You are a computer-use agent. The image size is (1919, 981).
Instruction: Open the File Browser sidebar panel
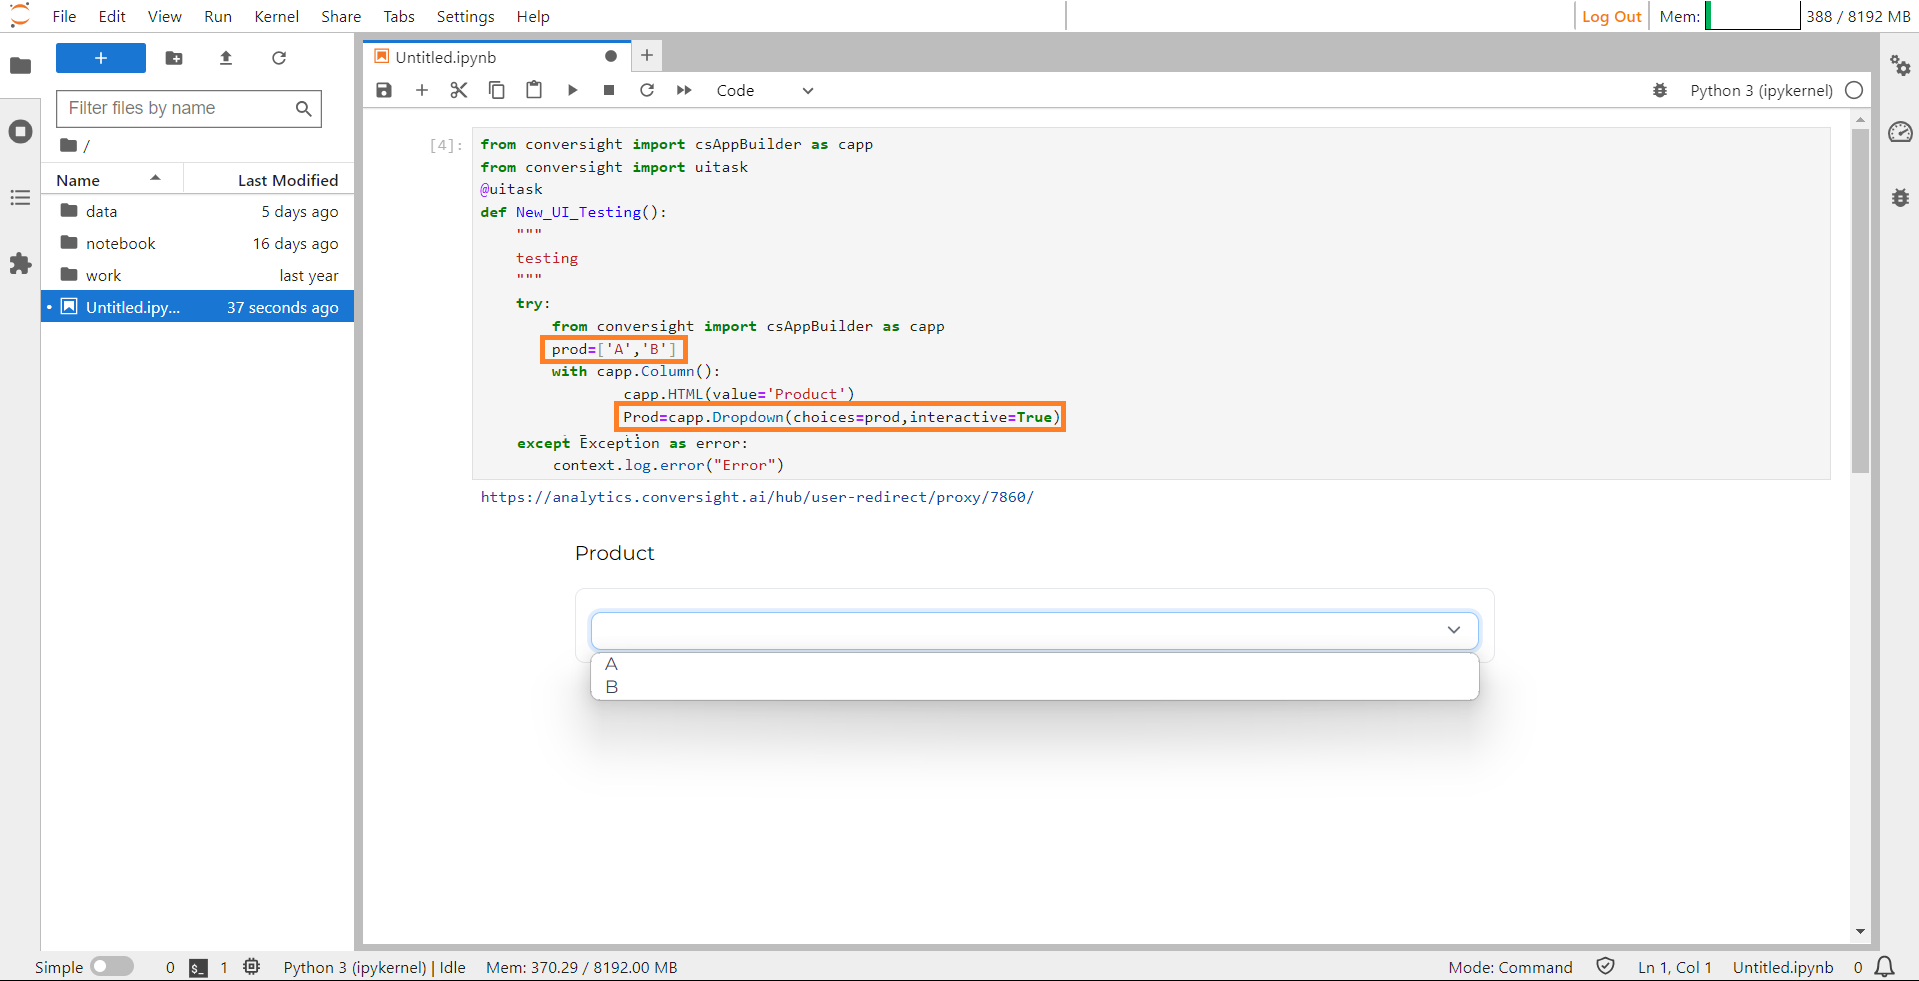[x=20, y=66]
